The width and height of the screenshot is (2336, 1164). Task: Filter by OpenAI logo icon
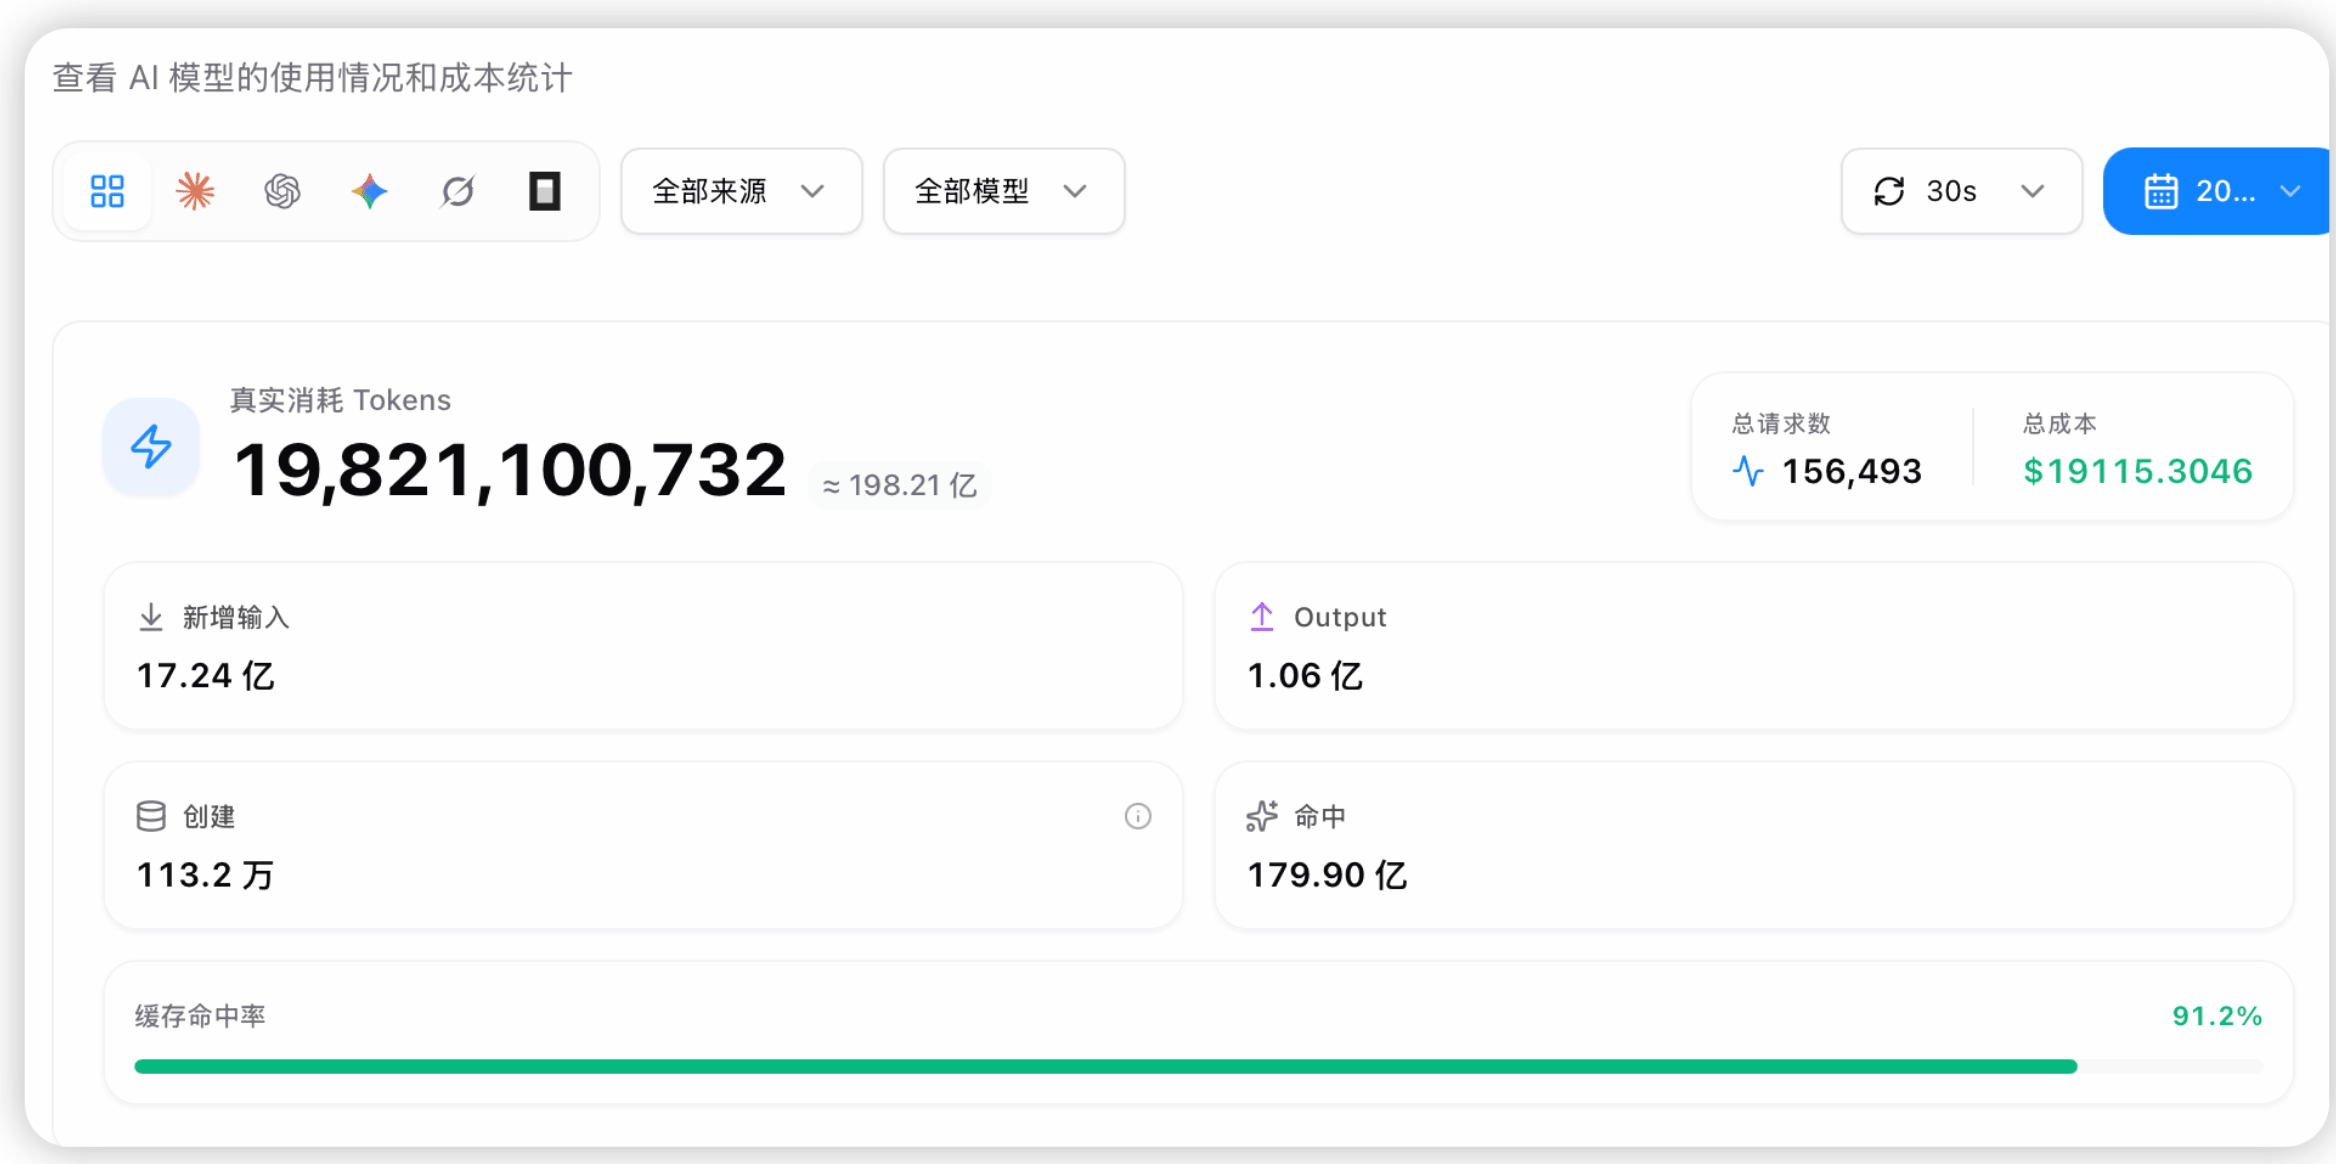pos(283,191)
